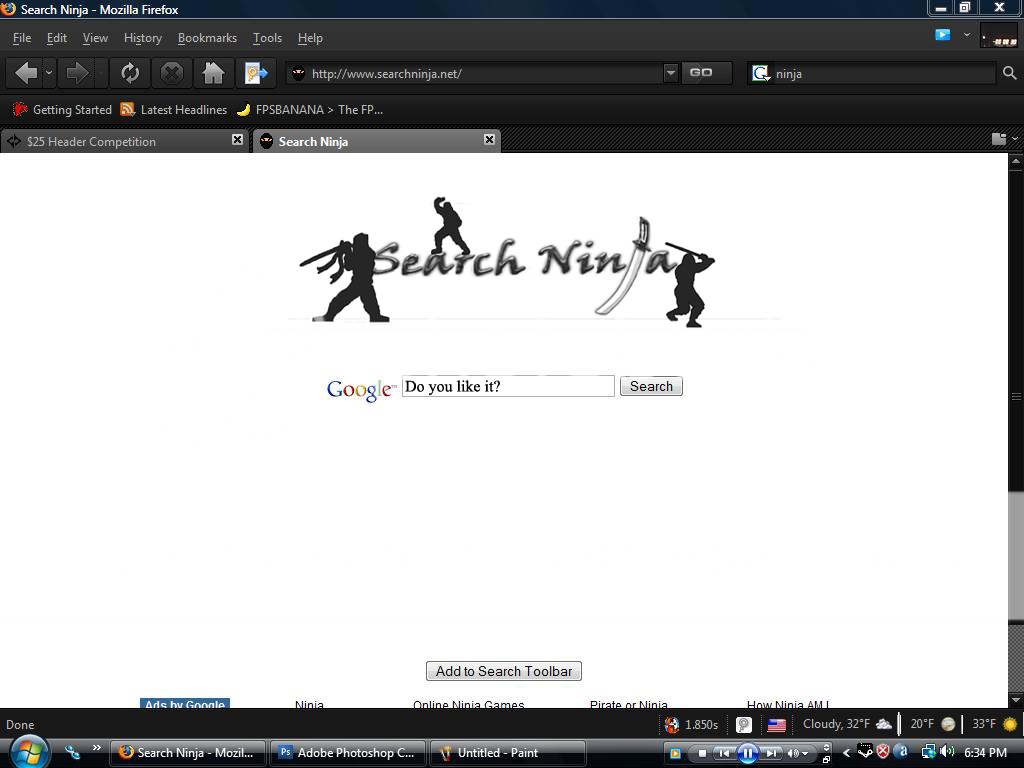Go back using the Back arrow
This screenshot has height=768, width=1024.
pyautogui.click(x=26, y=73)
